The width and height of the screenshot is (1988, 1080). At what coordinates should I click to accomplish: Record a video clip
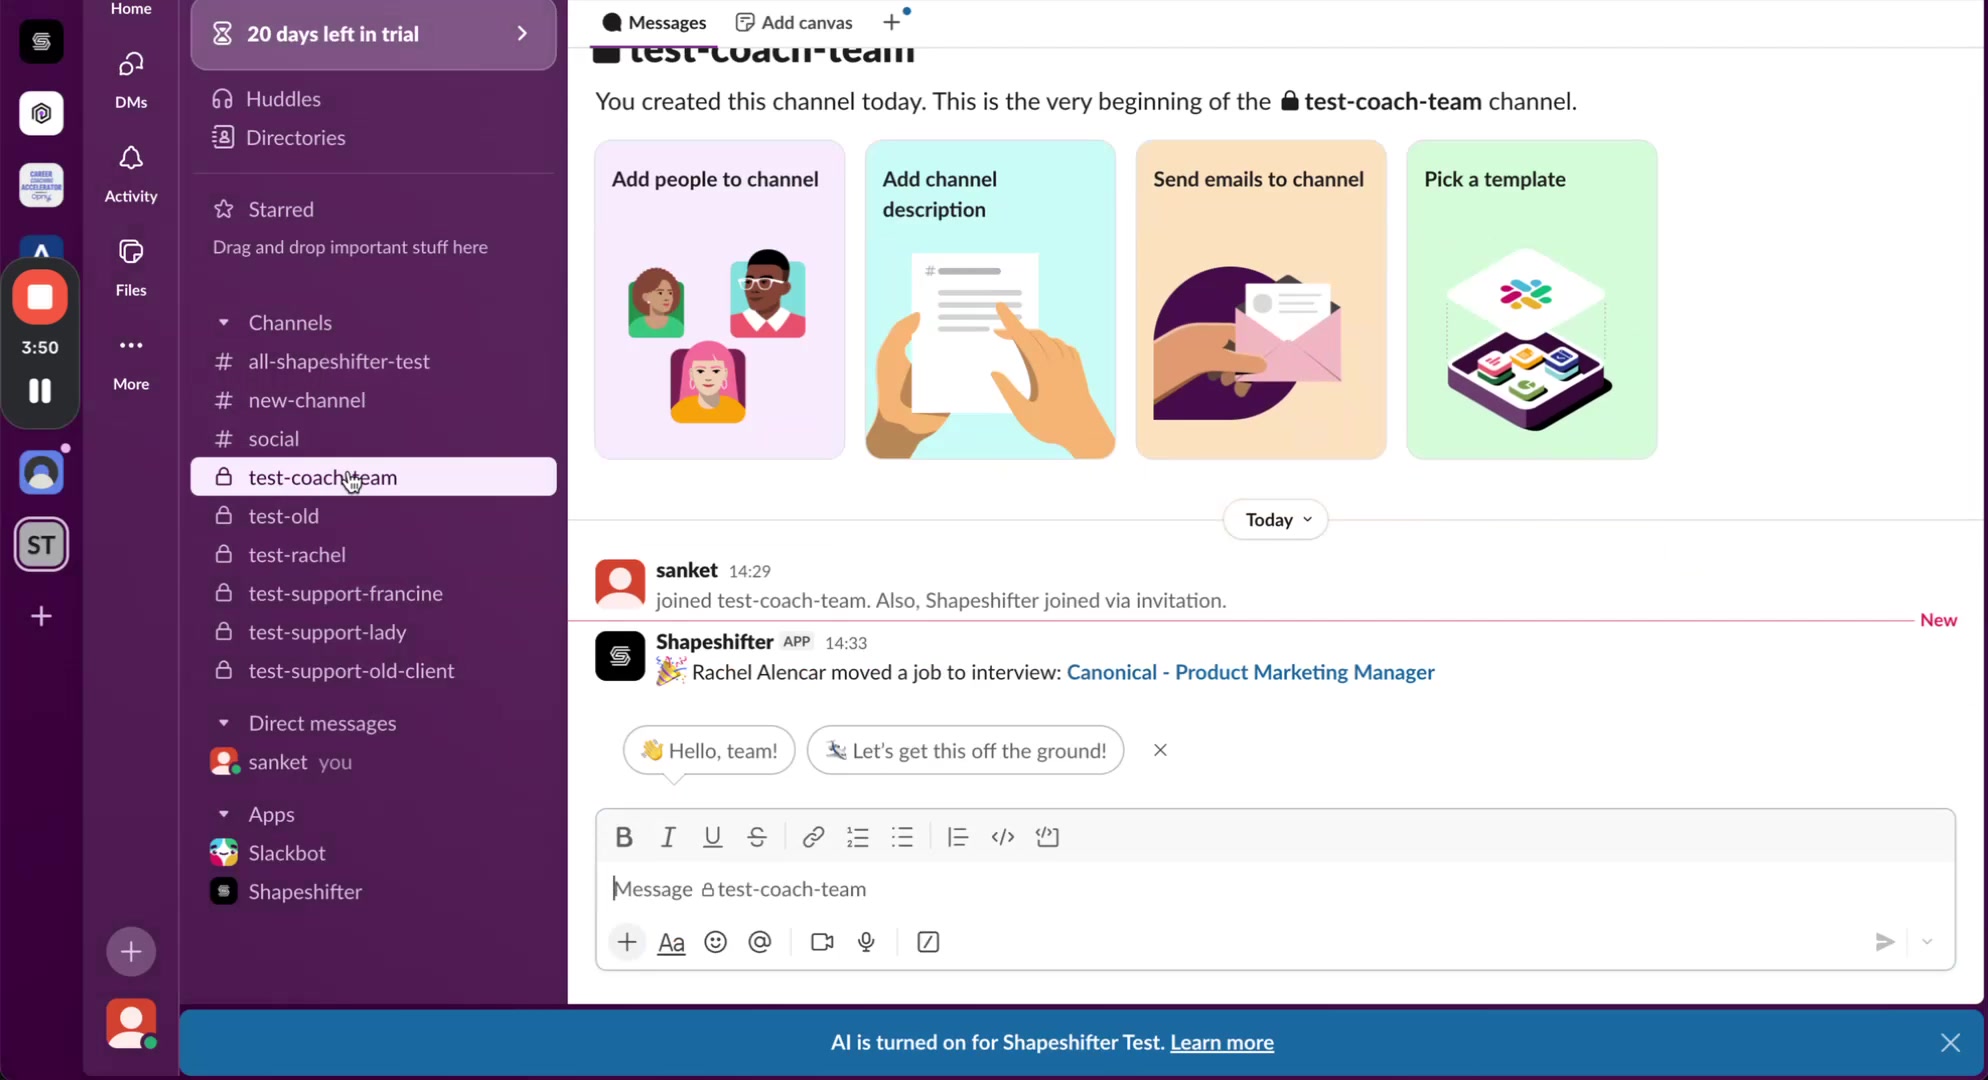pos(821,941)
